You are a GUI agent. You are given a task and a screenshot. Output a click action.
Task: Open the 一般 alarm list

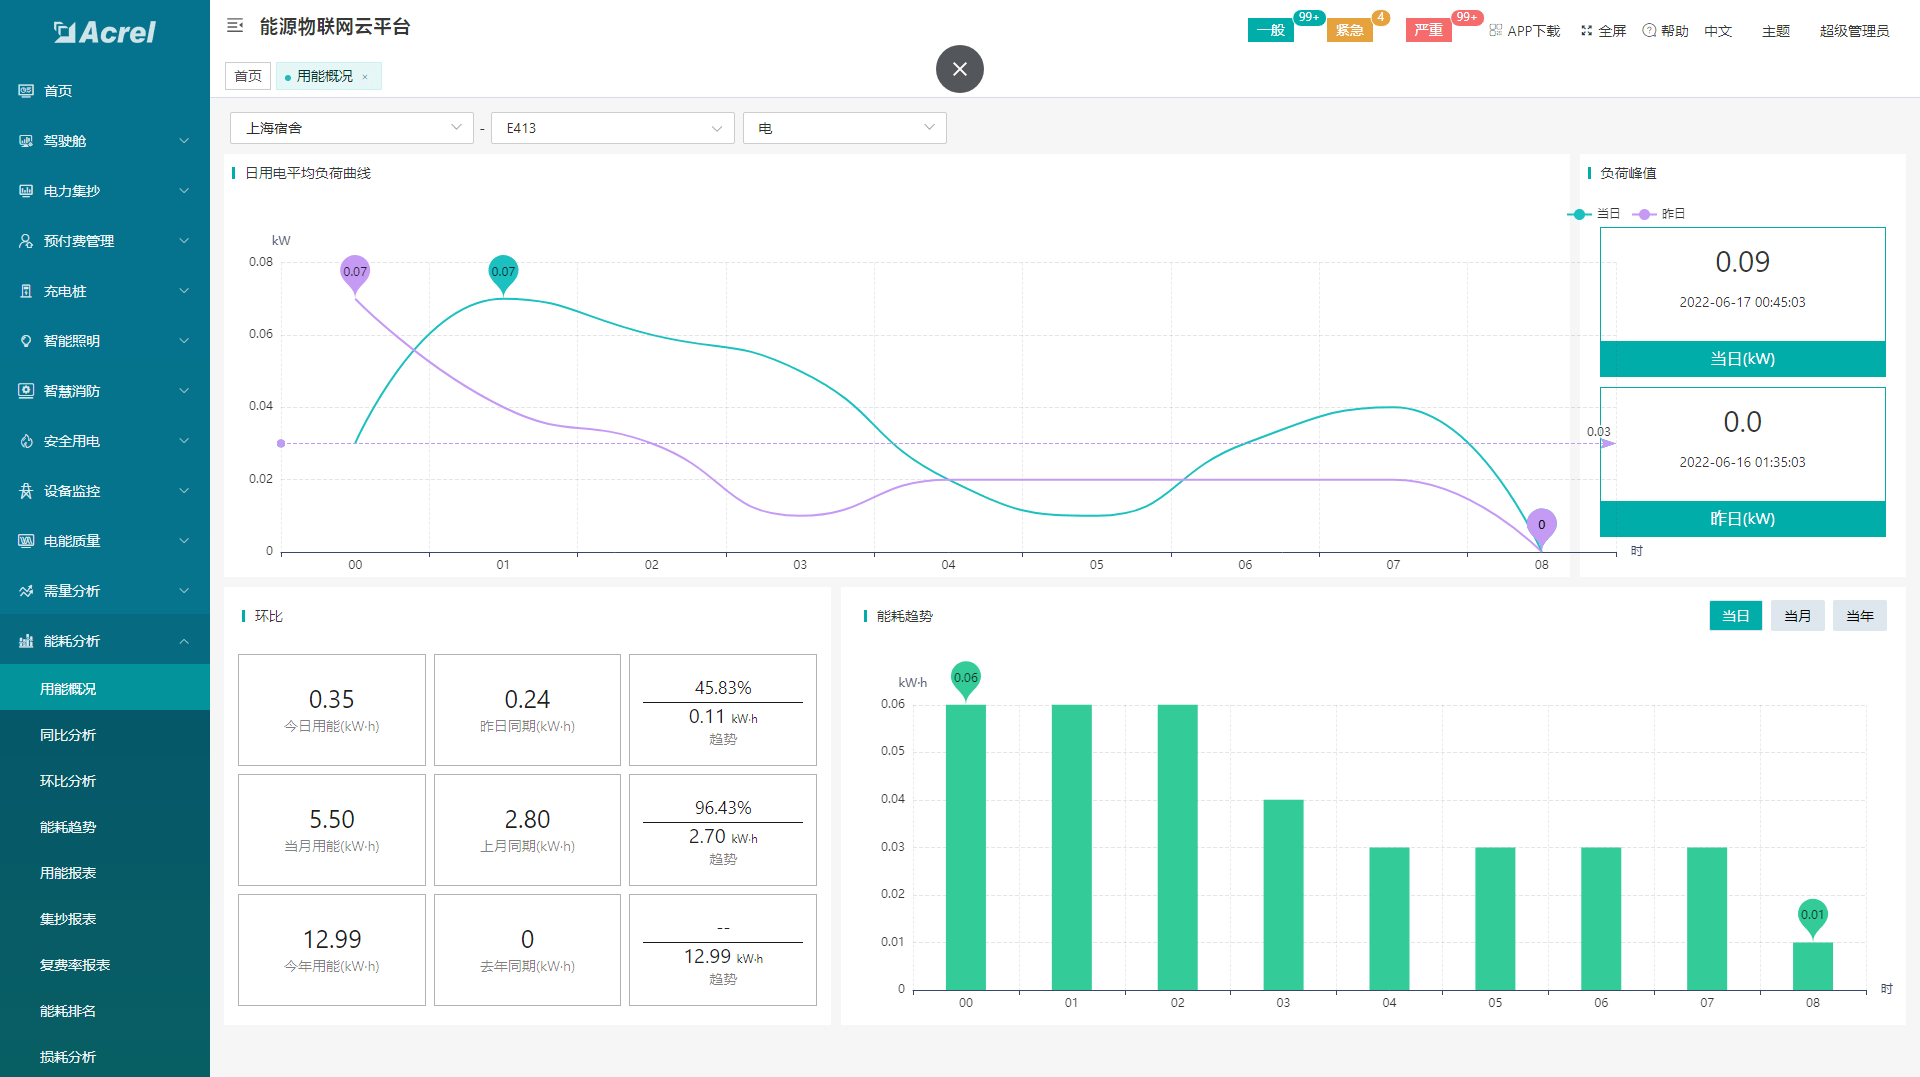(1271, 30)
